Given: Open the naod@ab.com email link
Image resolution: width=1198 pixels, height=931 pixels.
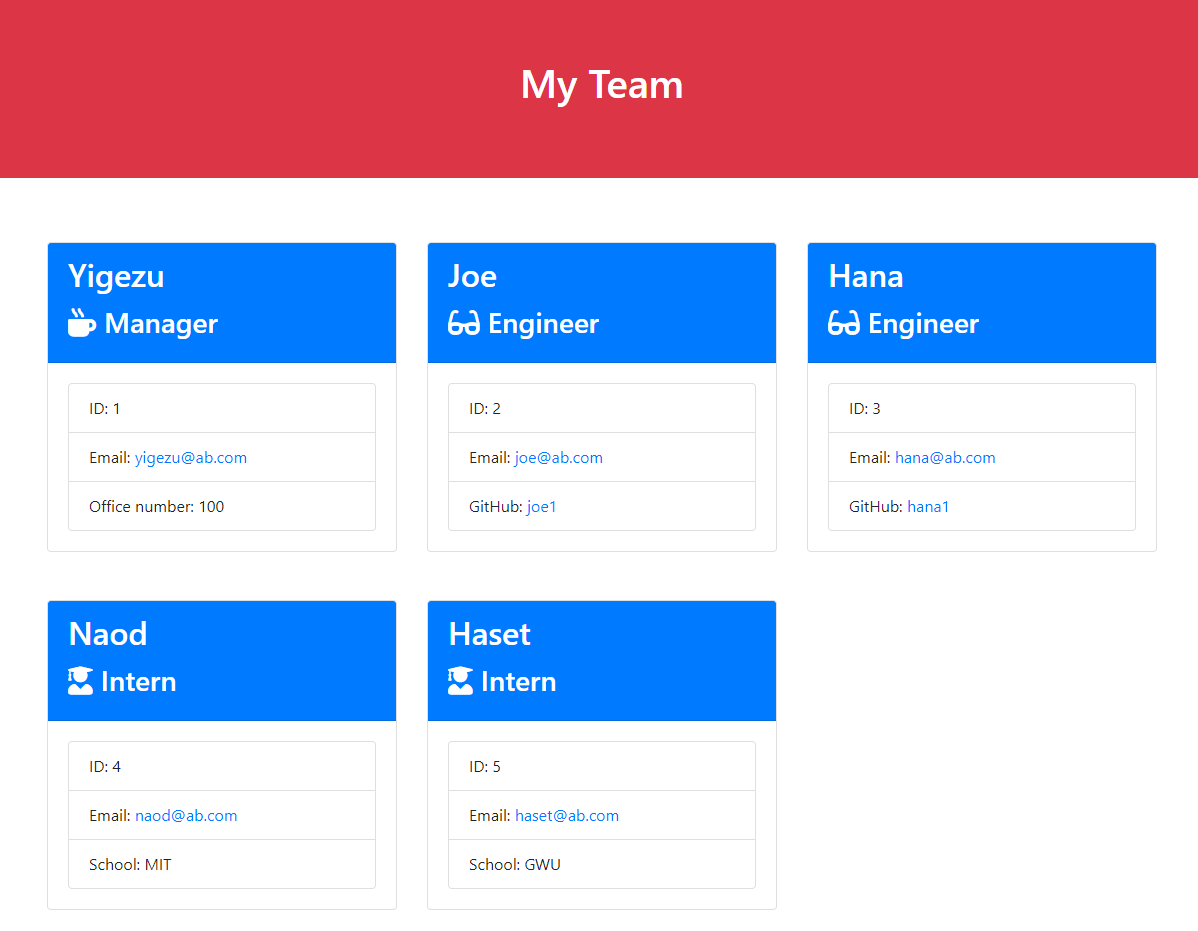Looking at the screenshot, I should tap(186, 815).
